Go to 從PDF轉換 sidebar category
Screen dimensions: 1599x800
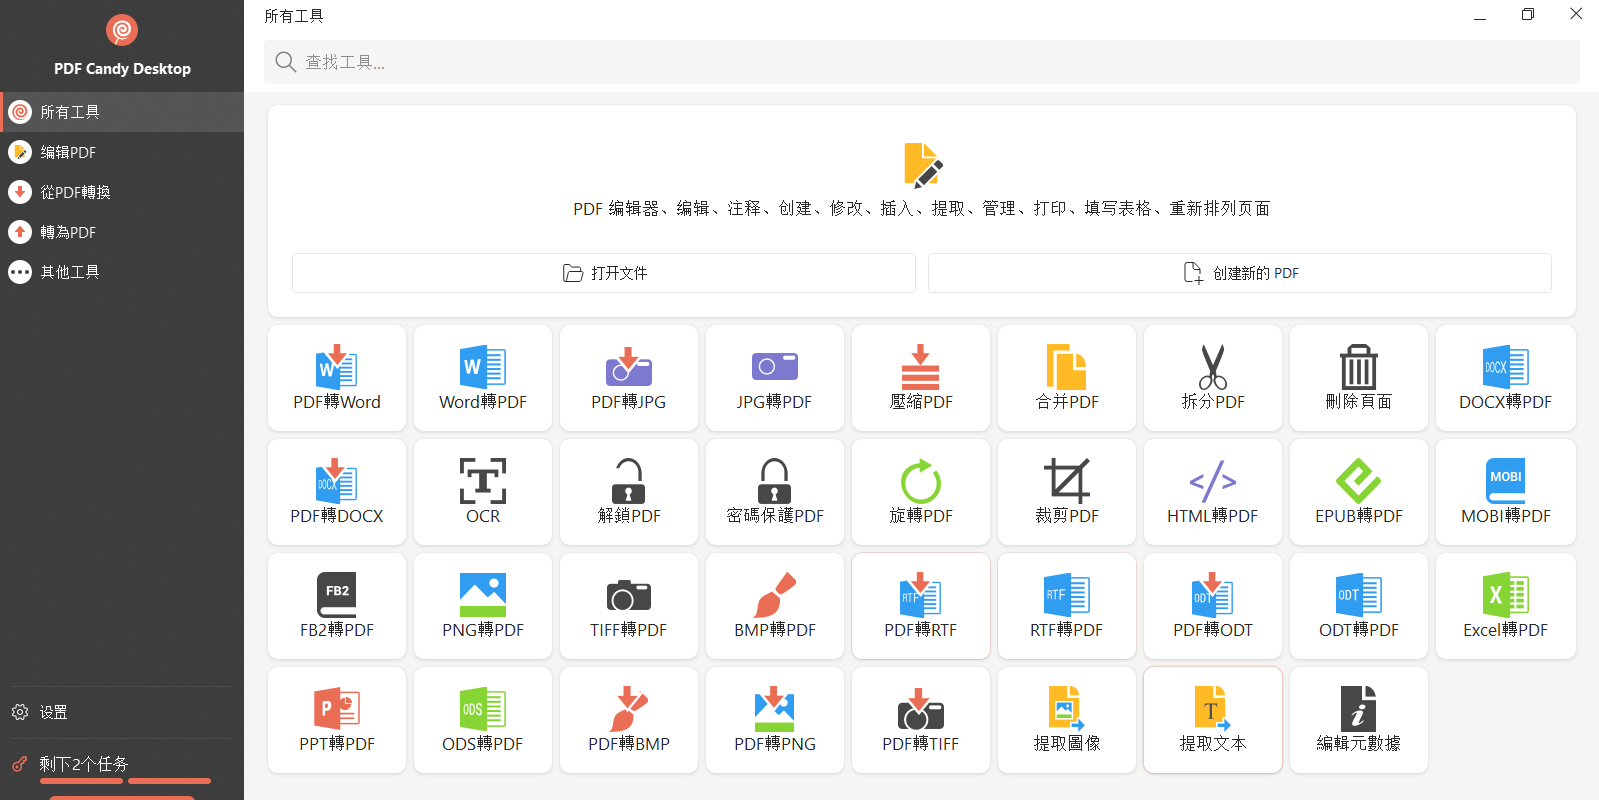(x=75, y=192)
